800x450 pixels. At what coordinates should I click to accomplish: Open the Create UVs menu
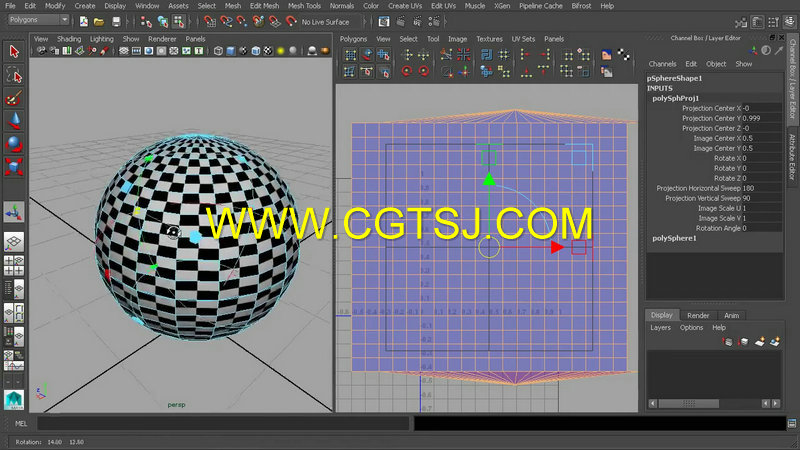(x=405, y=6)
